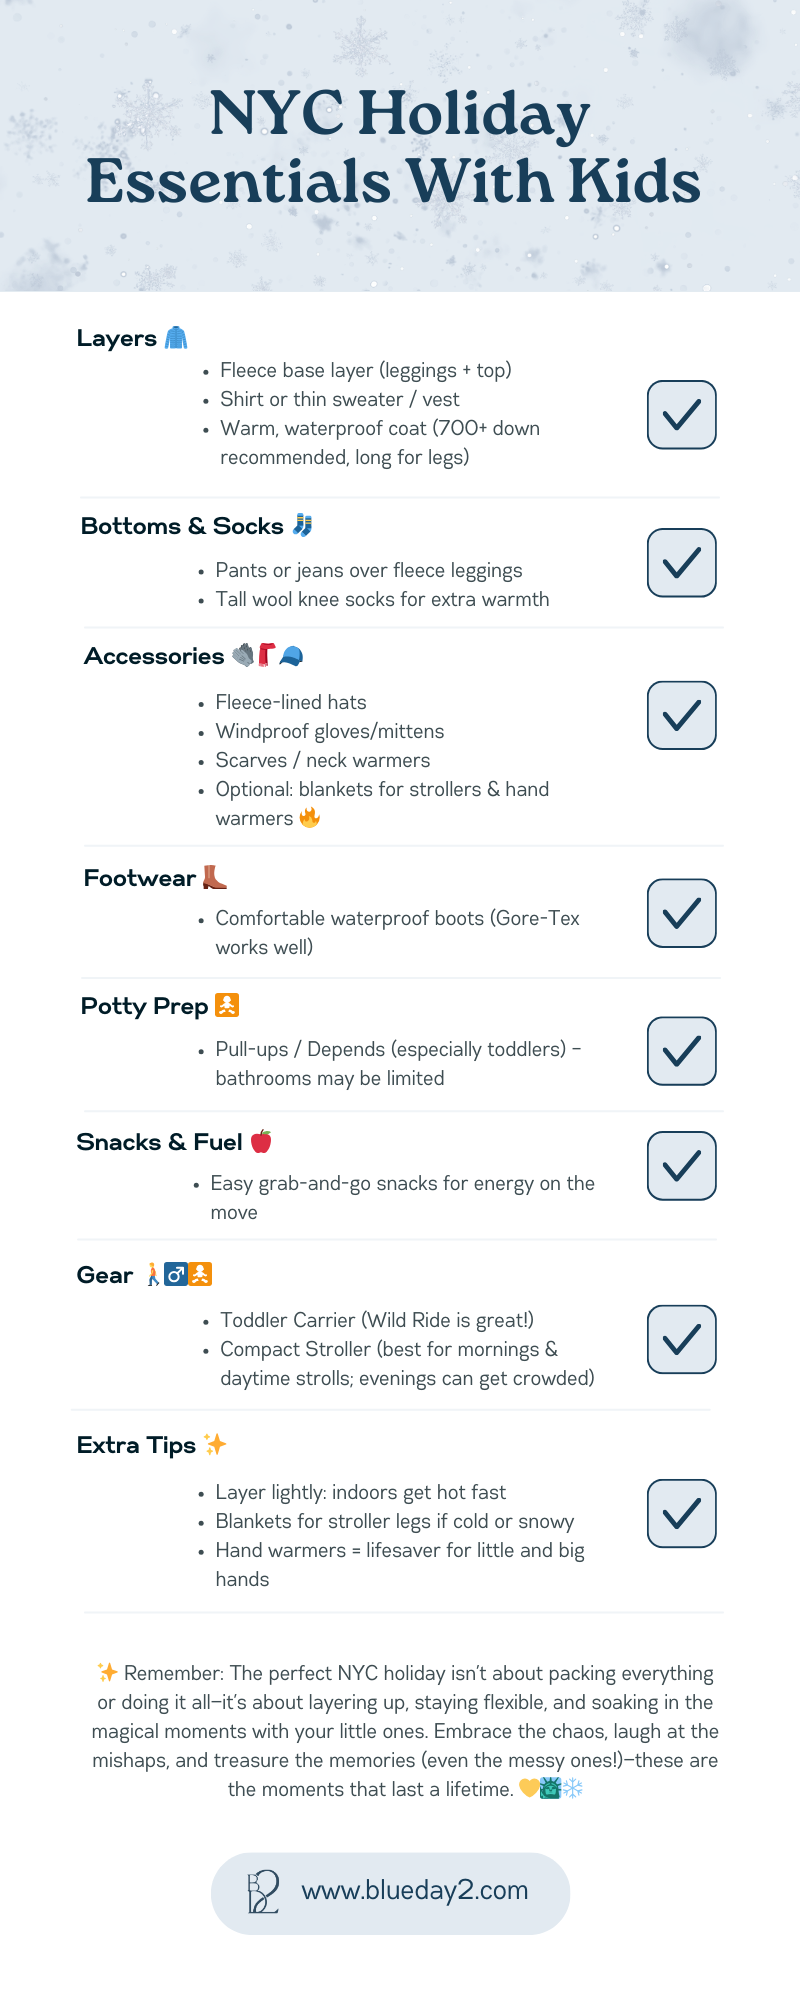Open the www.blueday2.com link
This screenshot has width=800, height=2000.
(414, 1891)
